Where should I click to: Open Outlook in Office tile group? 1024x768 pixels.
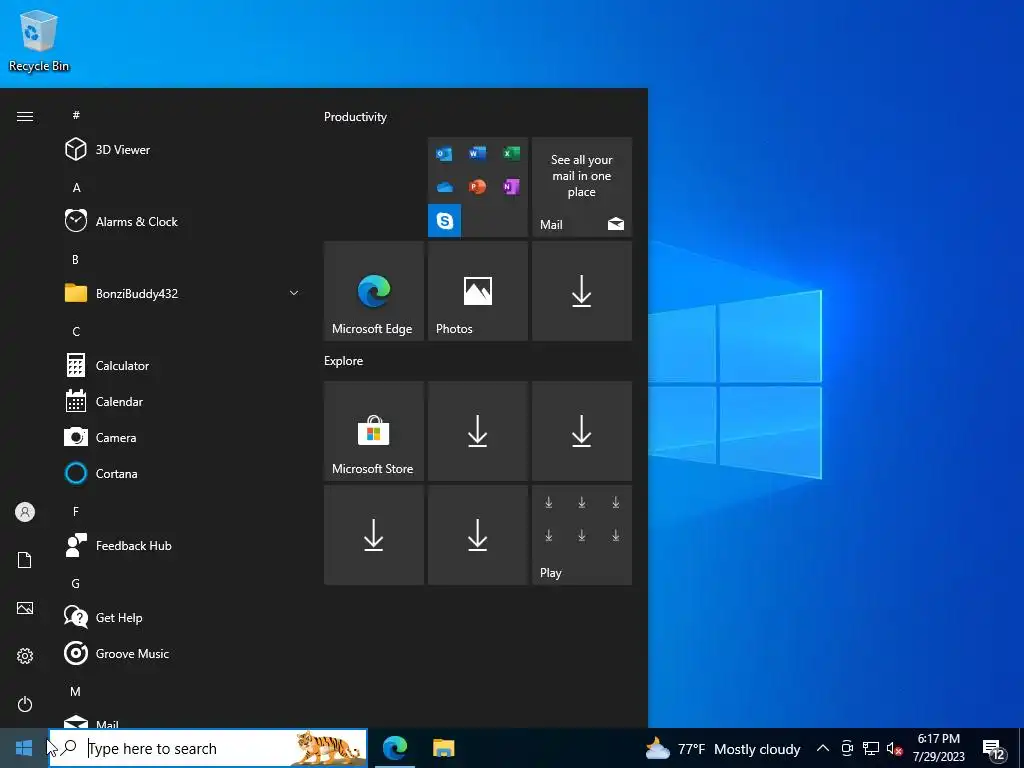pos(444,154)
